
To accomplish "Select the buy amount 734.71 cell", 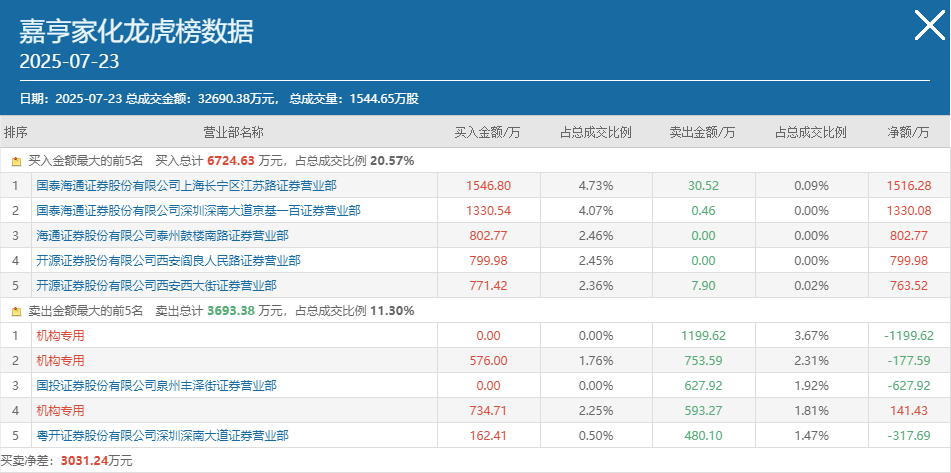I will coord(489,411).
